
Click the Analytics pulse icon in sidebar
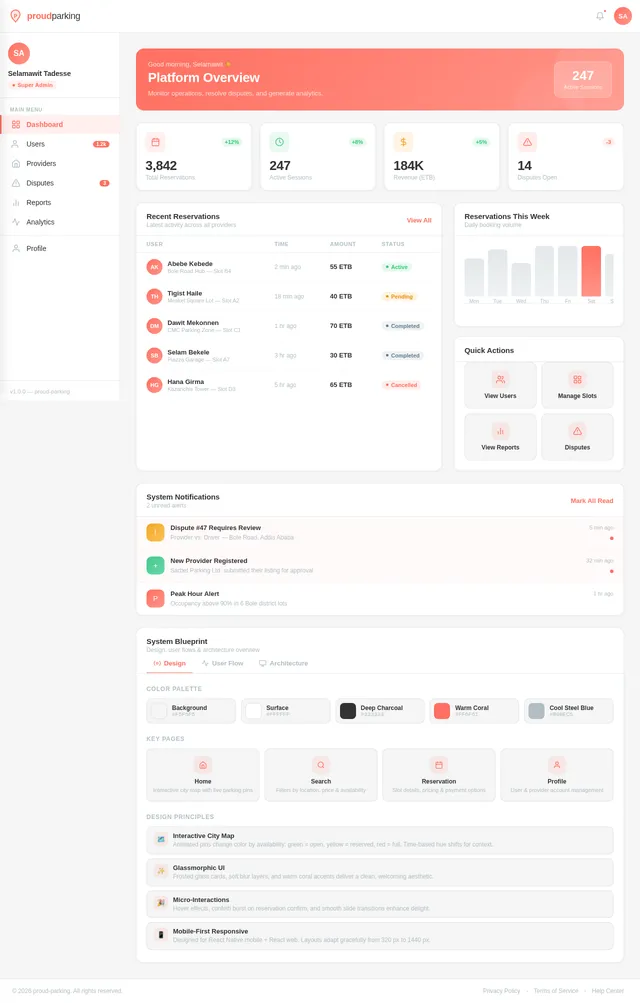pos(16,222)
